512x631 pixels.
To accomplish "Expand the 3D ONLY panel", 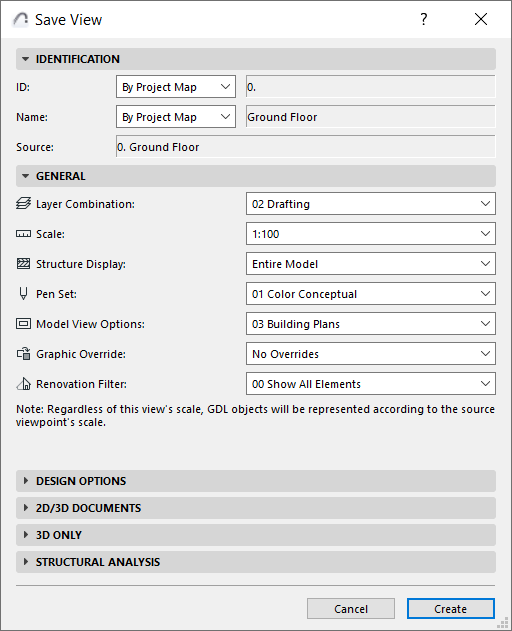I will (256, 535).
